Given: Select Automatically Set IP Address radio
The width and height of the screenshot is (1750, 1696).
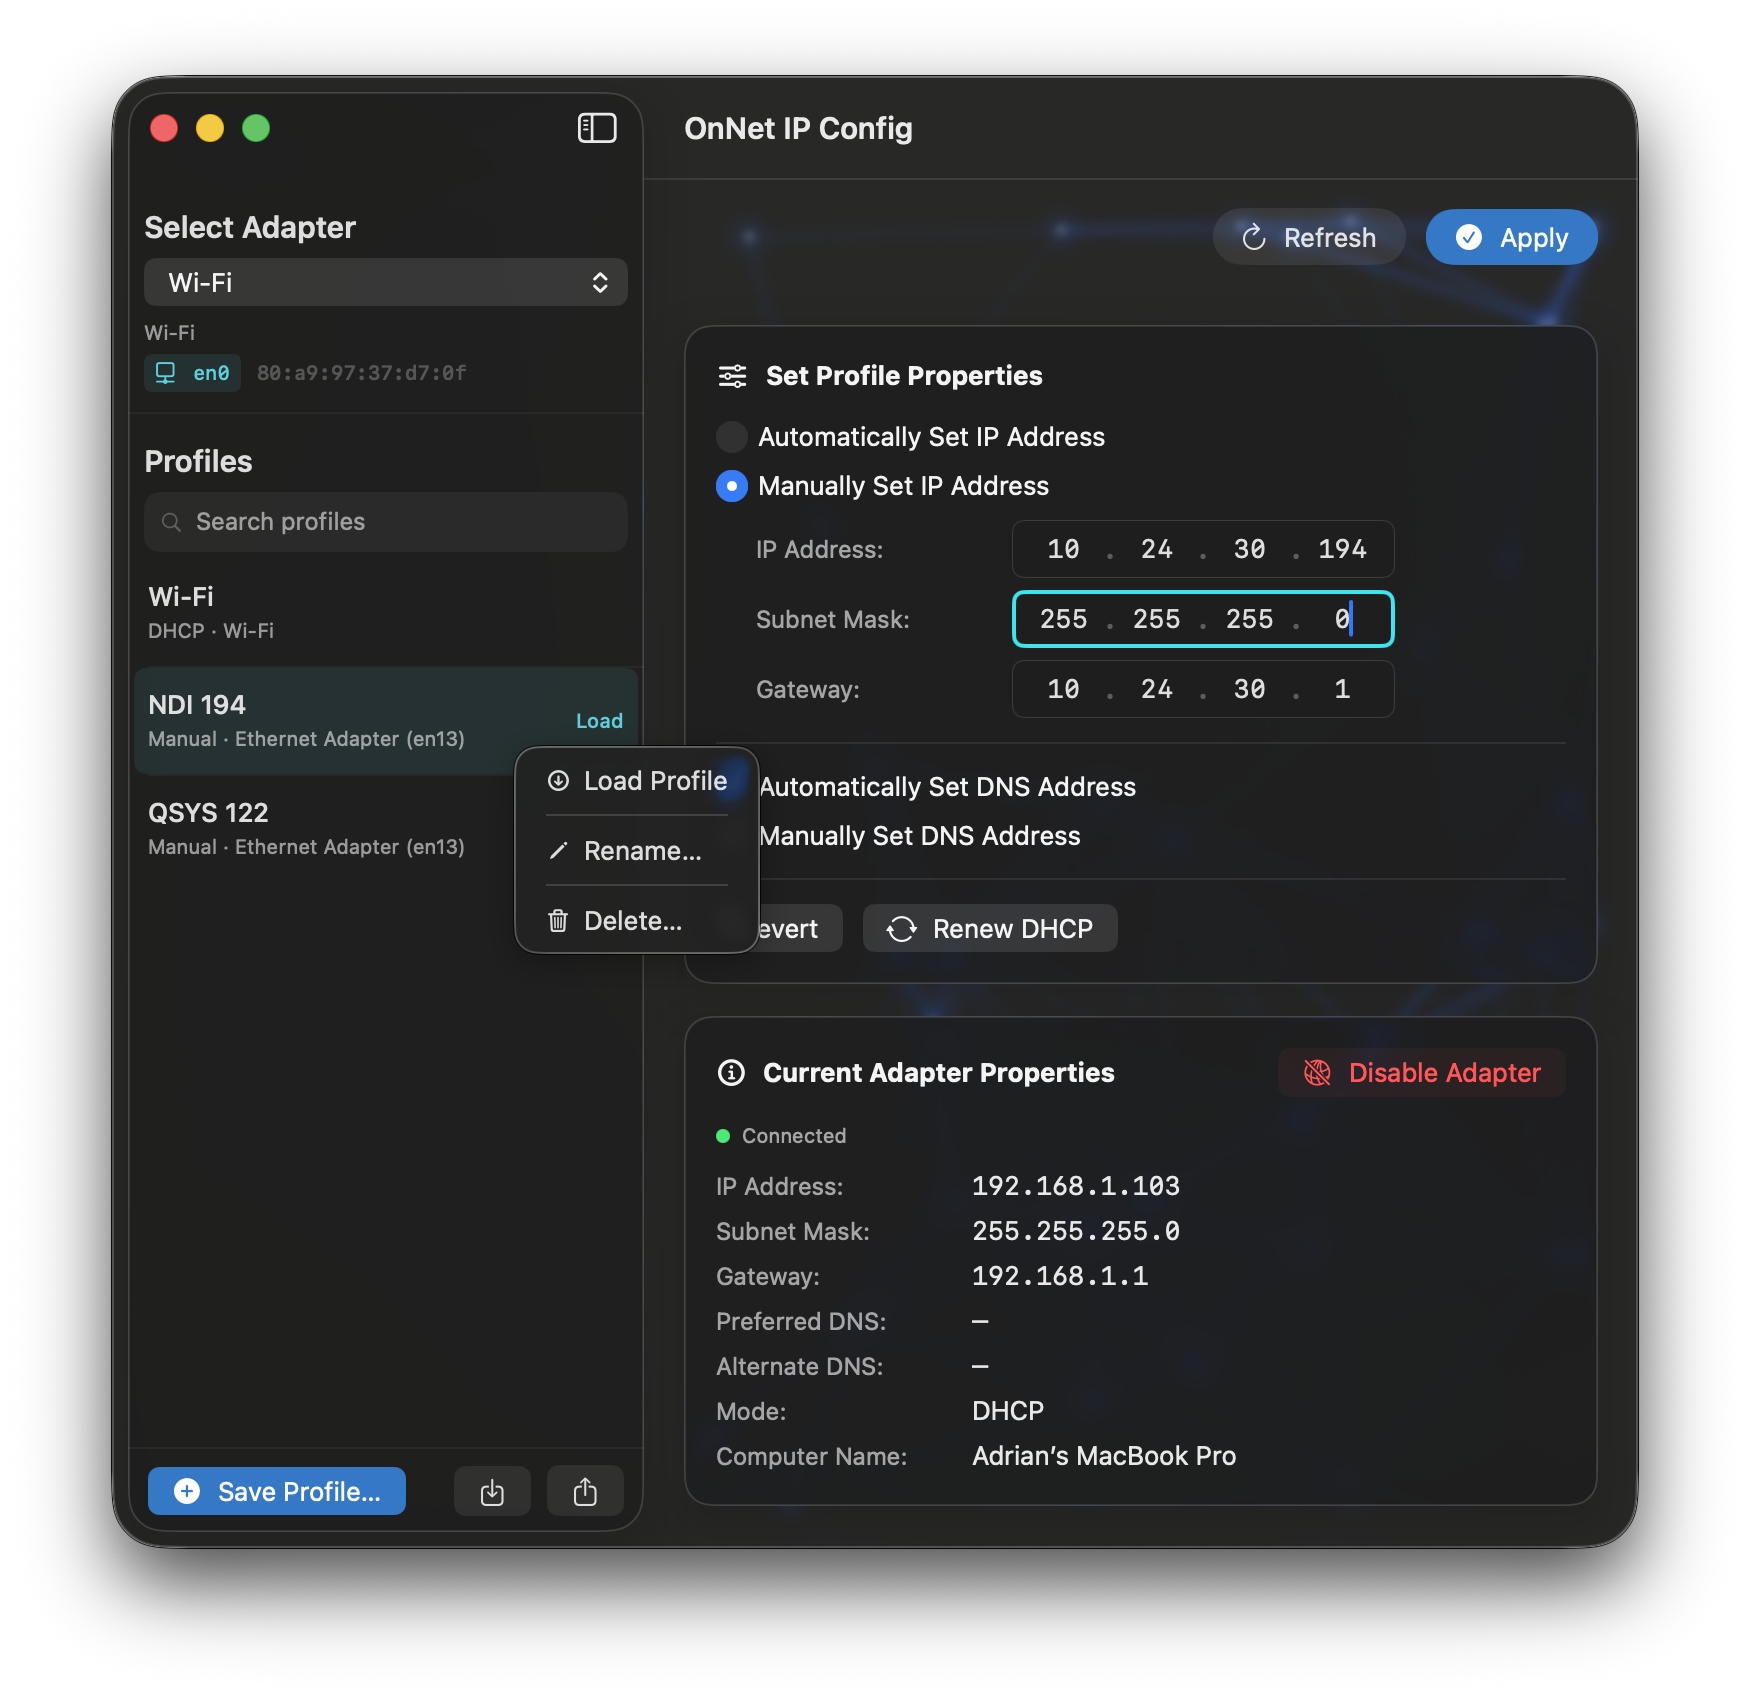Looking at the screenshot, I should (732, 437).
